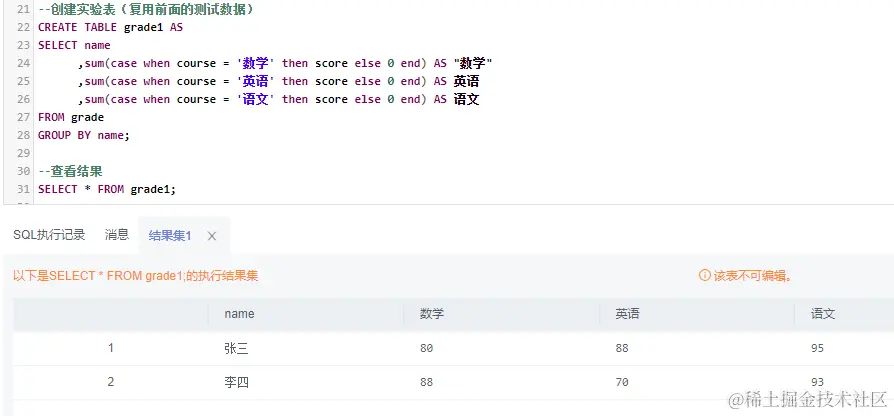The width and height of the screenshot is (894, 416).
Task: Click the 该表不可编辑 notice text
Action: click(753, 276)
